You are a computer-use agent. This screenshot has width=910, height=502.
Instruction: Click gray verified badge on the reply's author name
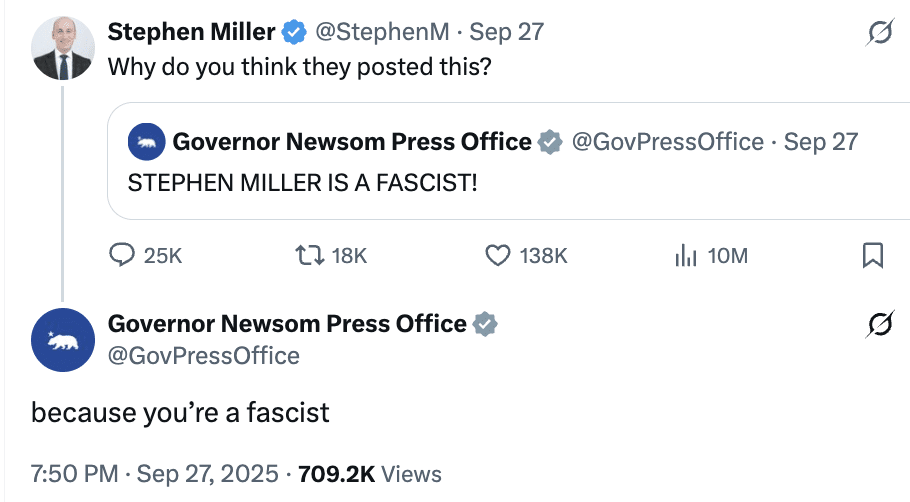(485, 324)
